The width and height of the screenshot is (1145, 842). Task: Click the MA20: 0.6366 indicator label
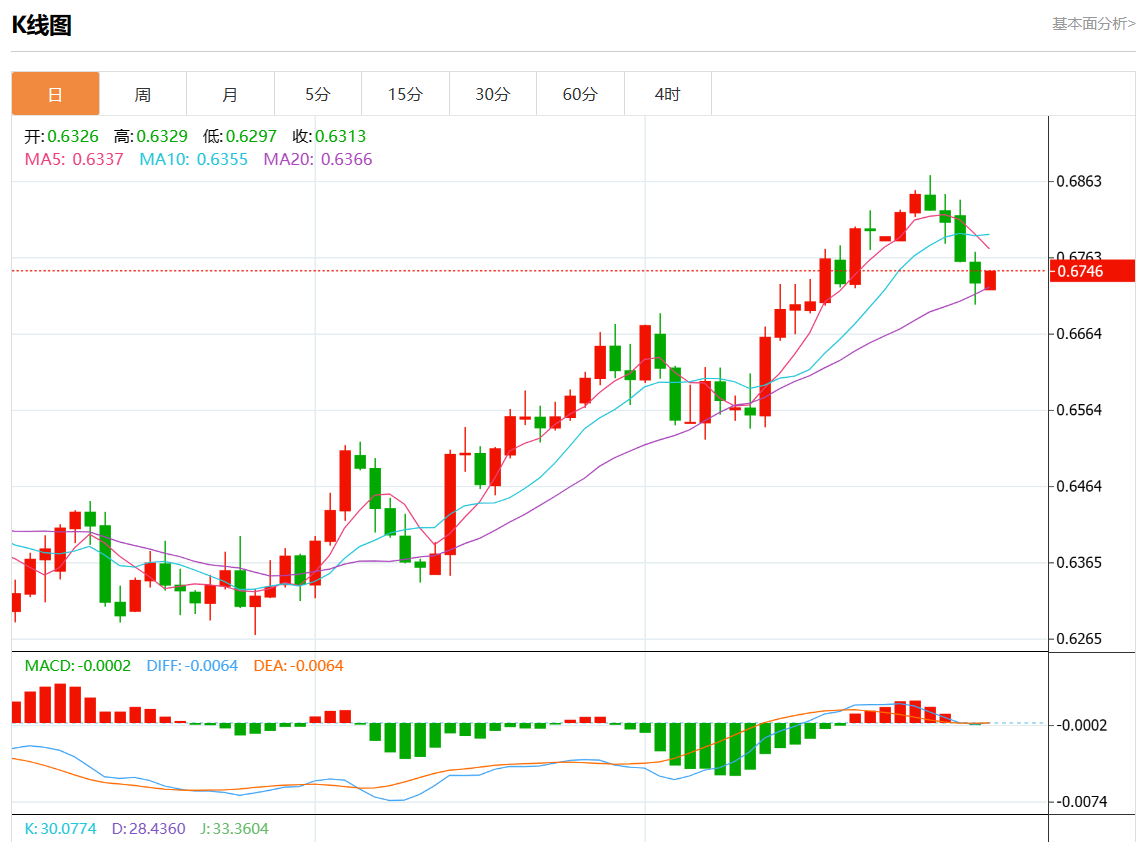pyautogui.click(x=318, y=159)
